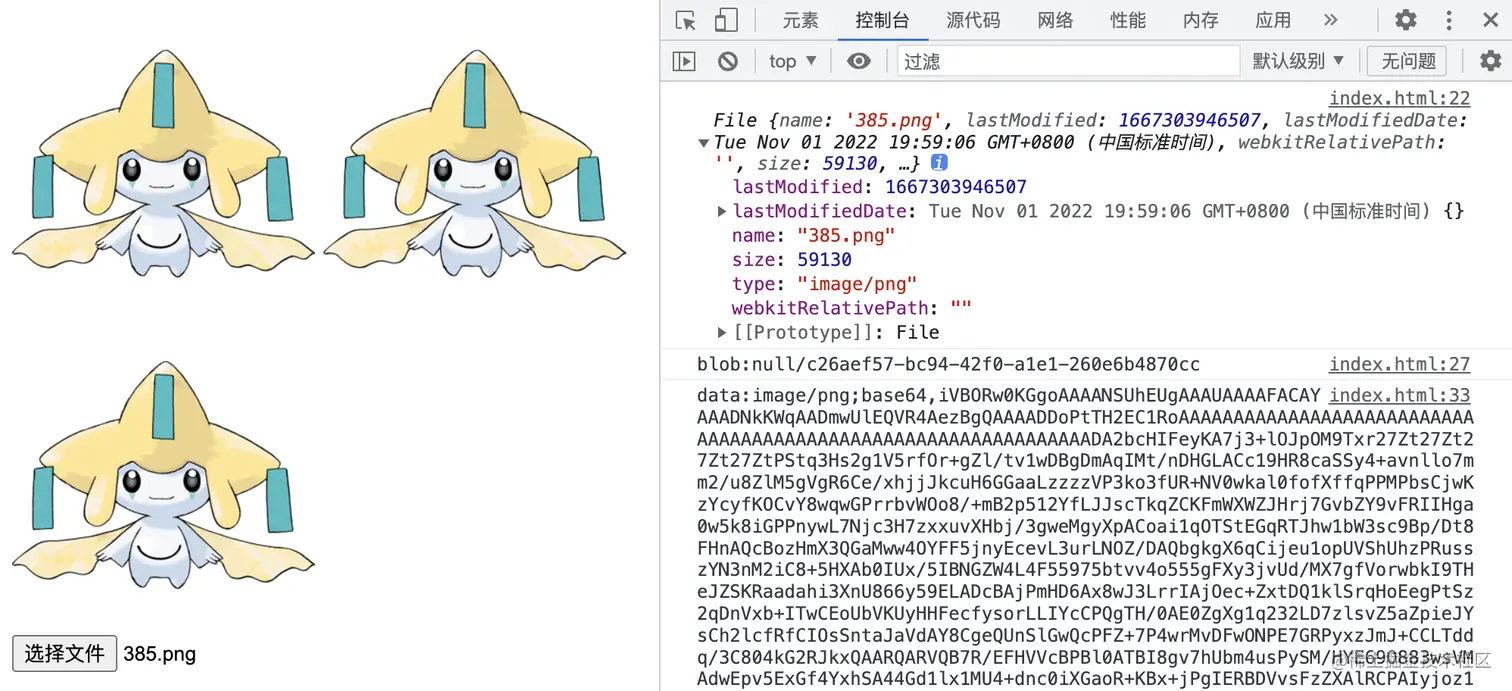Click the top-left Jirachi image
Screen dimensions: 1512x691
pos(164,164)
